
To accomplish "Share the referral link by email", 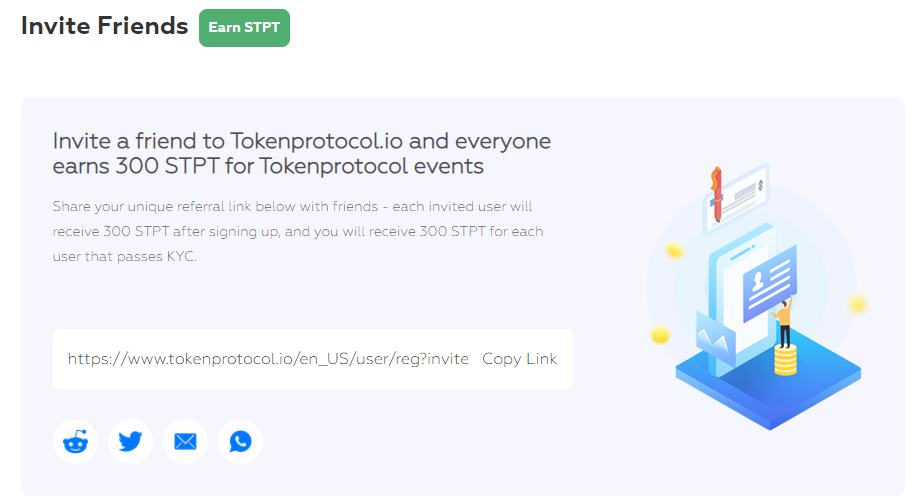I will coord(185,441).
